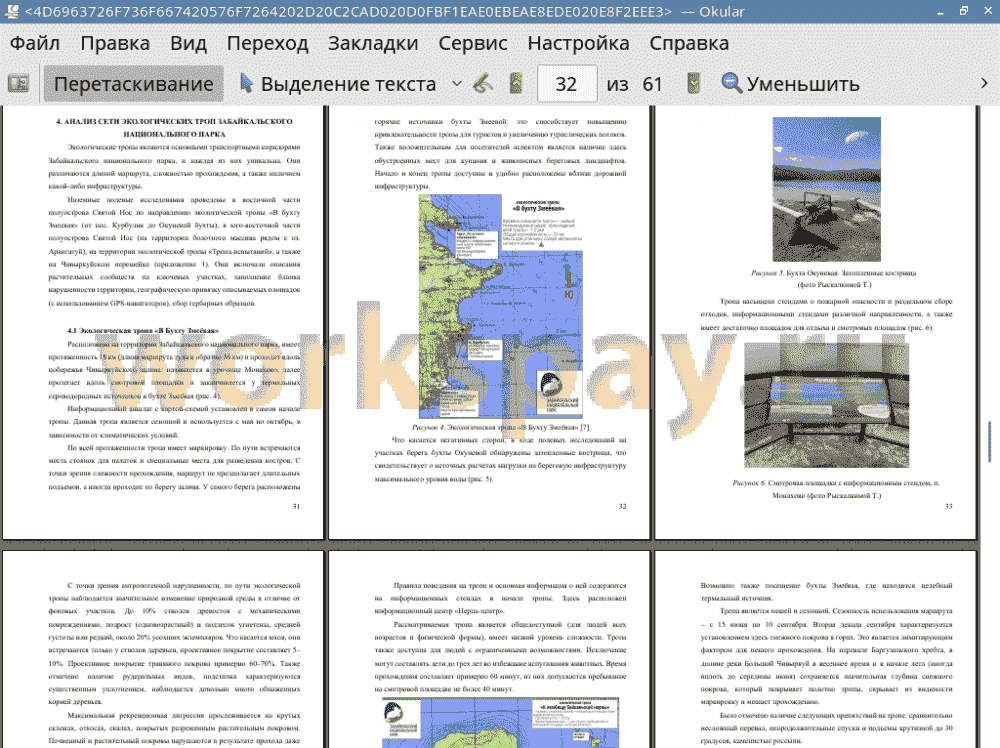The width and height of the screenshot is (1000, 748).
Task: Open the Сервис menu
Action: tap(473, 43)
